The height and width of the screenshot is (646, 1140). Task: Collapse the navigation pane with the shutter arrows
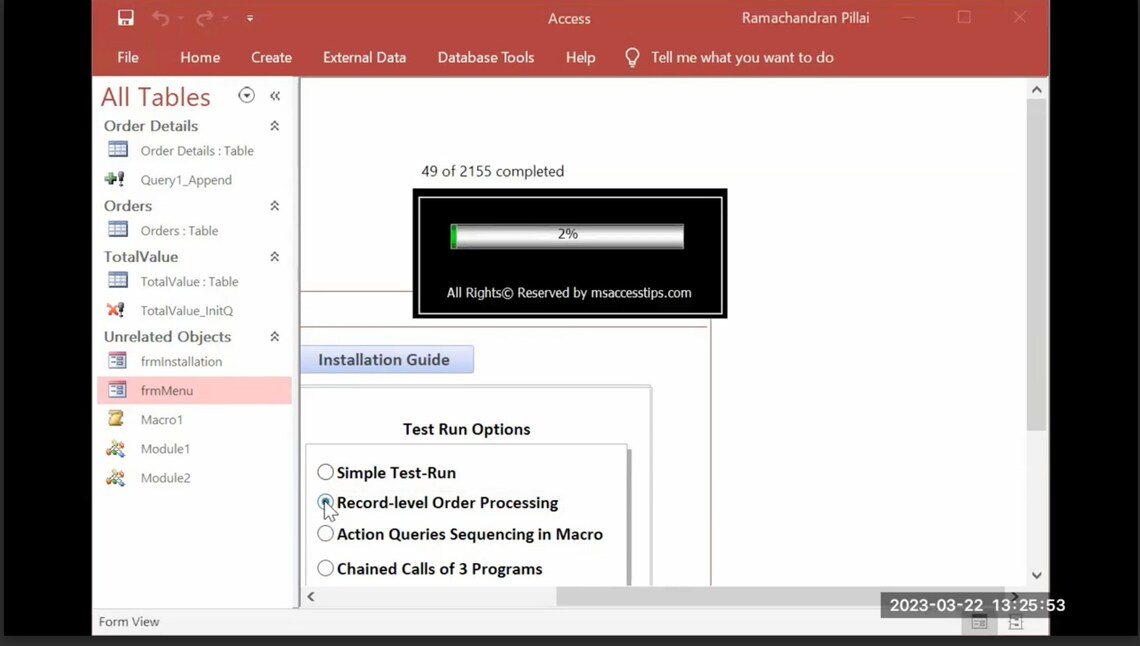click(275, 95)
